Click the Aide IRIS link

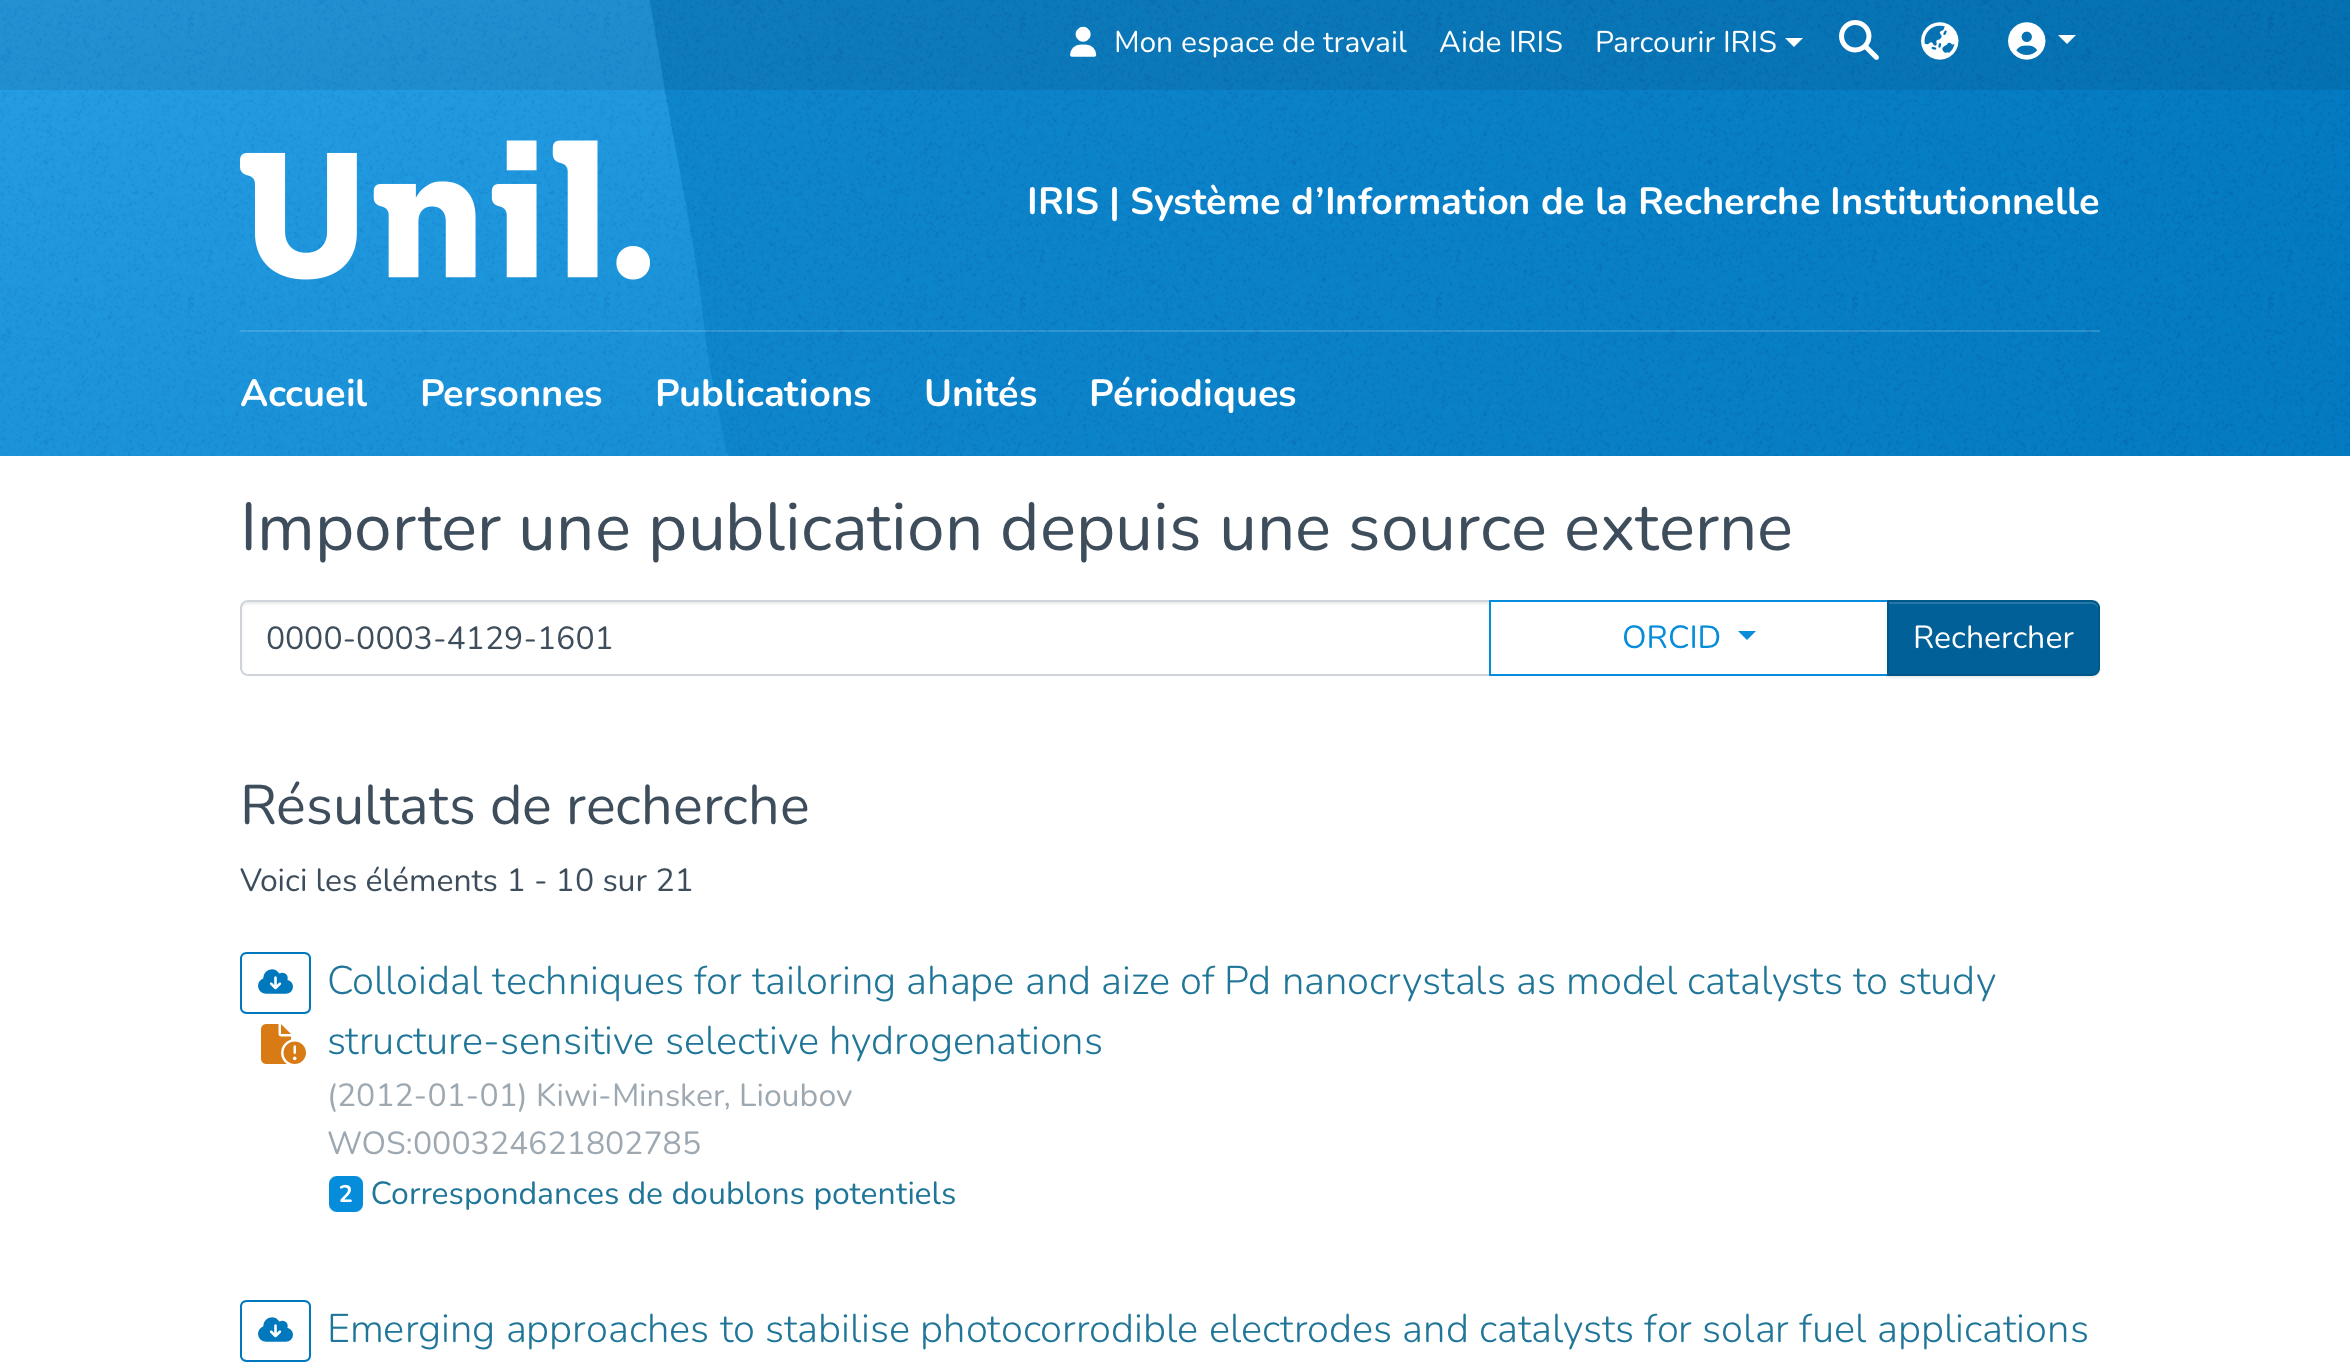(1500, 42)
